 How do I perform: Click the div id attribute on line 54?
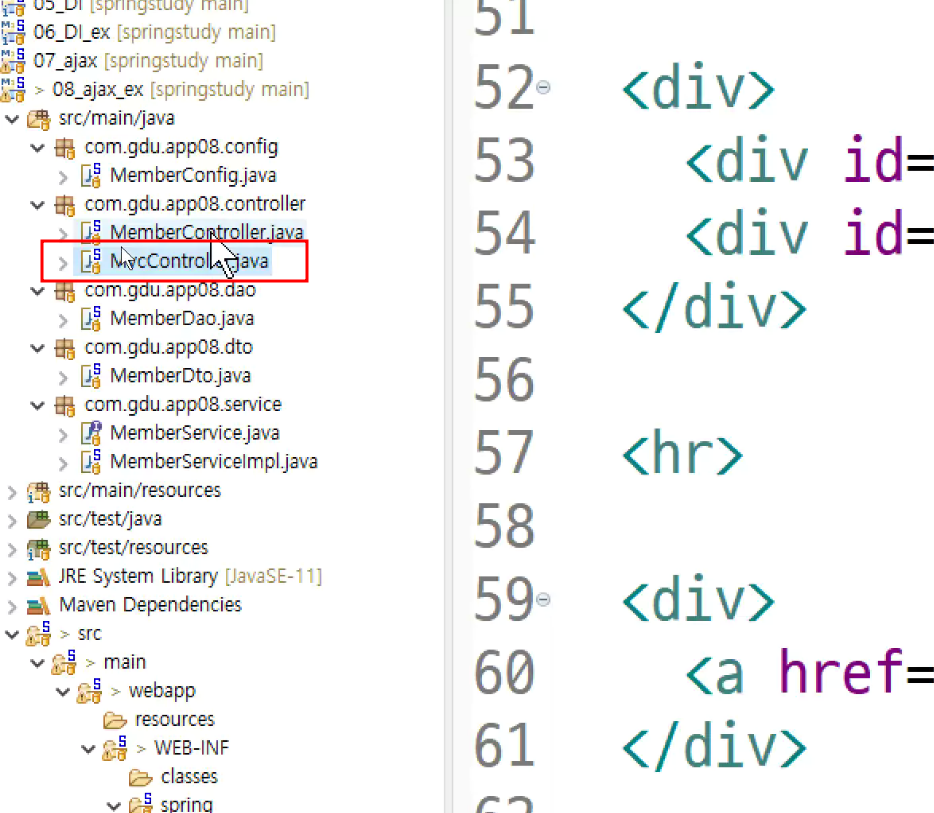[x=874, y=232]
